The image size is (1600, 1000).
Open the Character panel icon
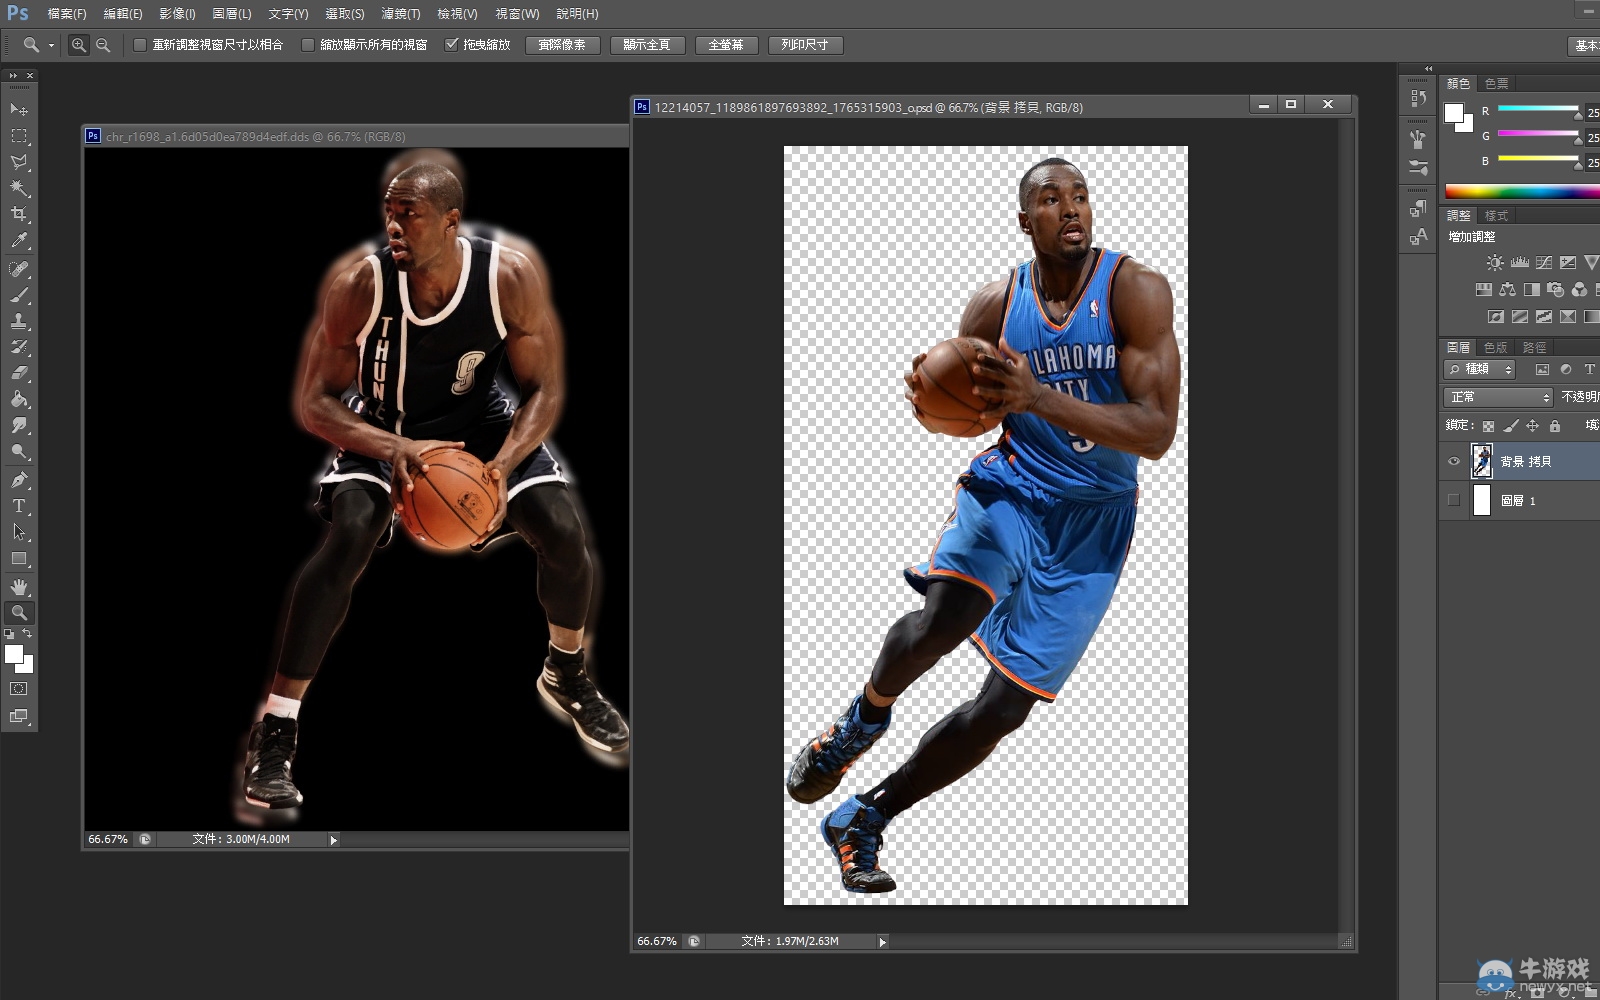coord(1418,236)
